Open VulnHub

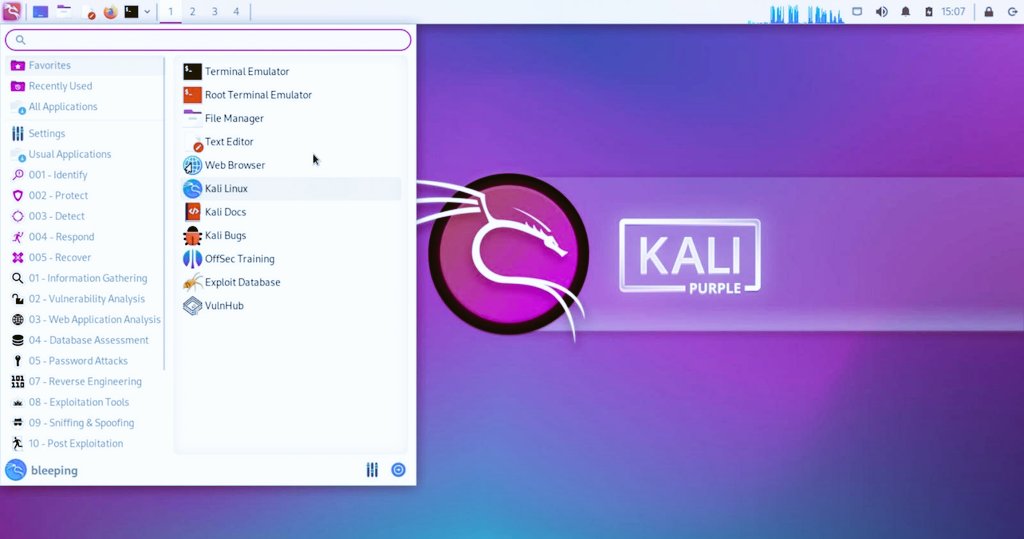pos(291,306)
